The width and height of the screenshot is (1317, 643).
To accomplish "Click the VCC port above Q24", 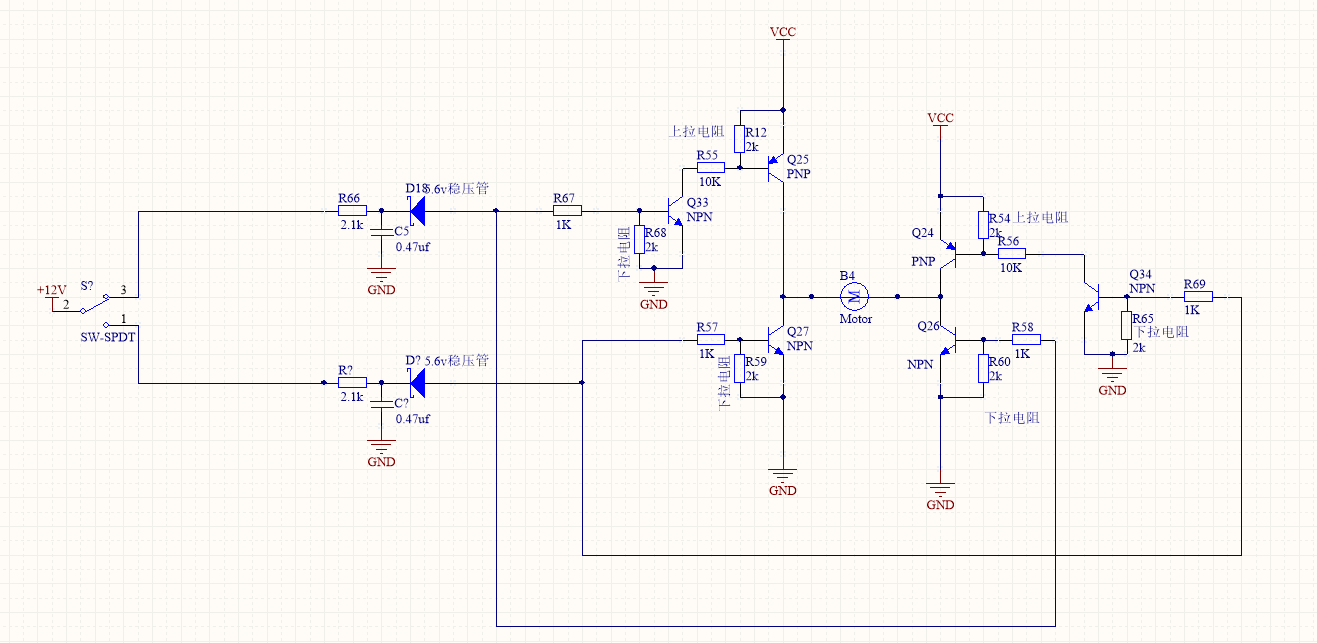I will pos(940,120).
